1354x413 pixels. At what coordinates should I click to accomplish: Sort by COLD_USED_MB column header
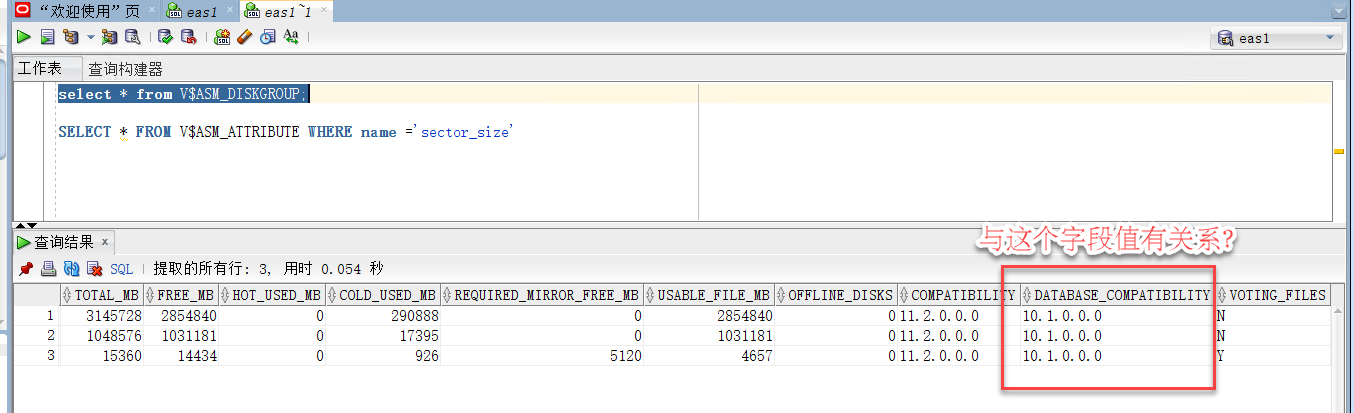point(382,295)
